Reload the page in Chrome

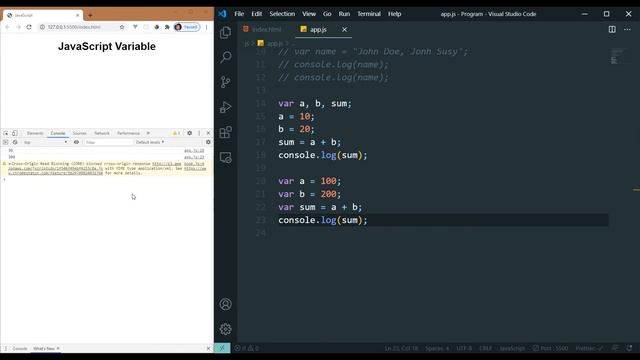(x=29, y=27)
